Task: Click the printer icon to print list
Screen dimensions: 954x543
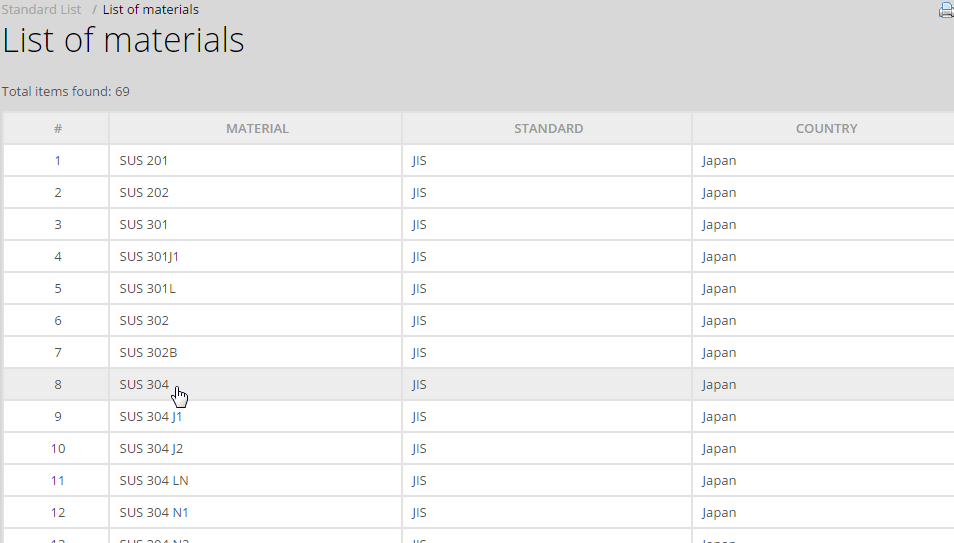Action: point(945,11)
